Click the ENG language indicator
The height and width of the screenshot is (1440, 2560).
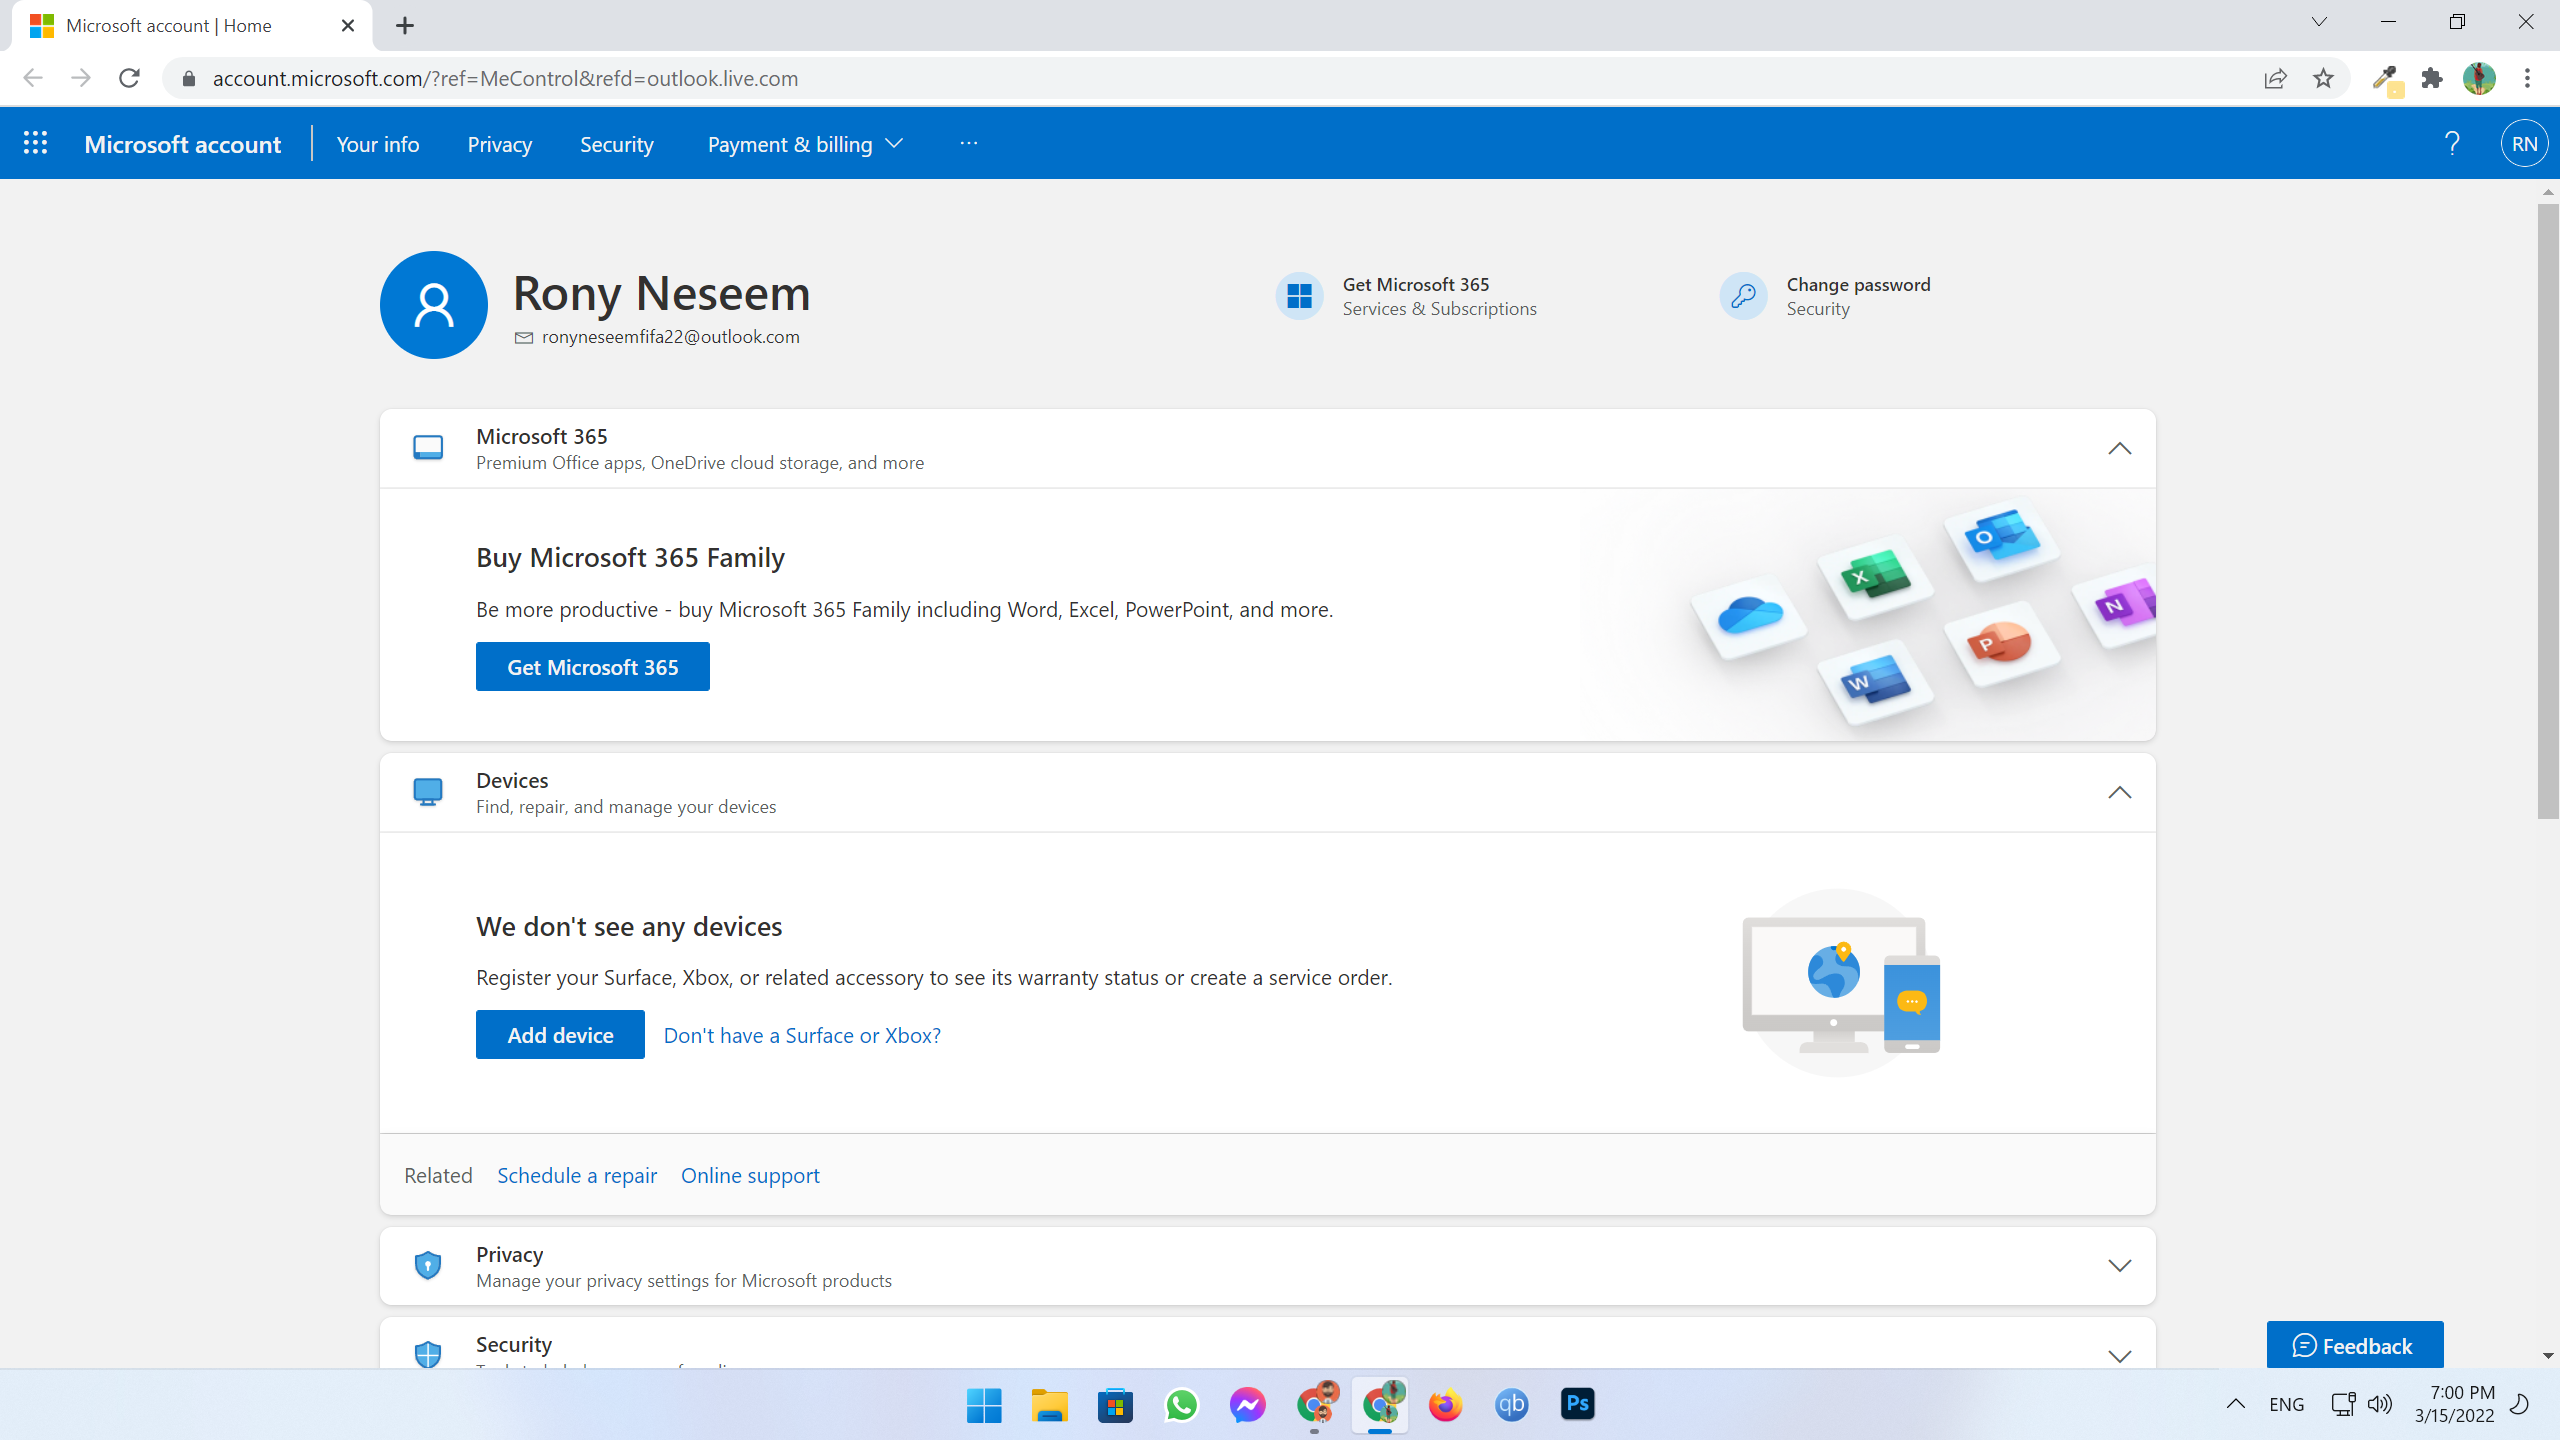coord(2287,1404)
